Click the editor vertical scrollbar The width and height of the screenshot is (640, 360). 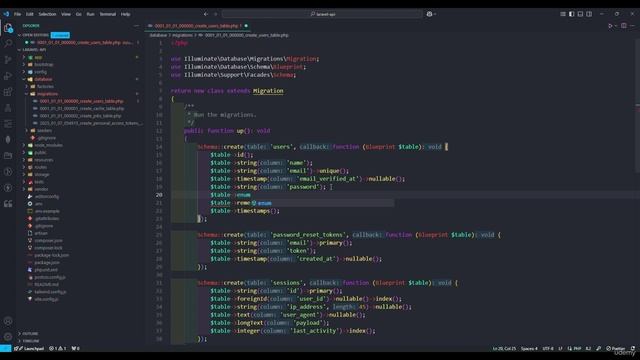(x=637, y=106)
